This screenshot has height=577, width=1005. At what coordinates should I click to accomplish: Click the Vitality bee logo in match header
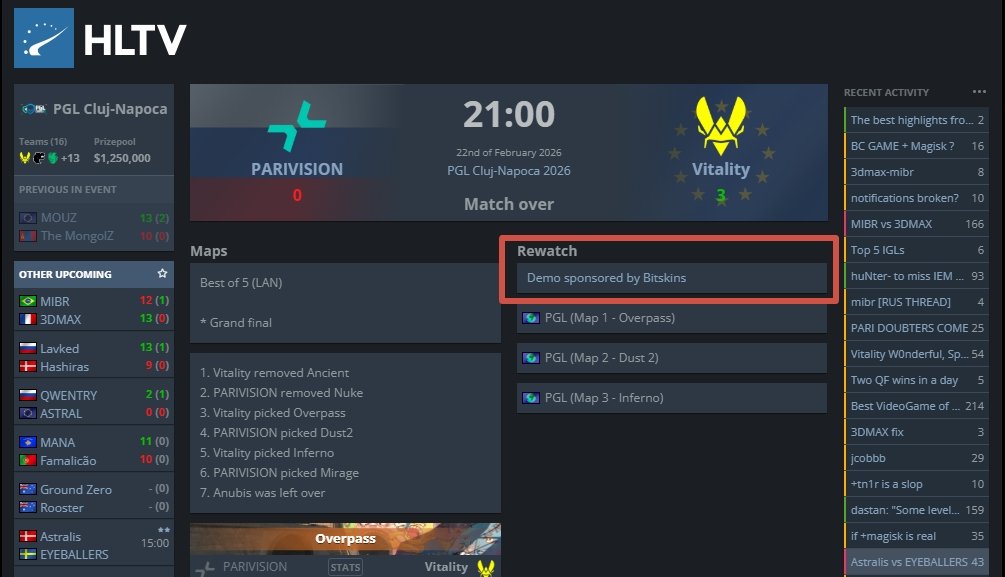coord(721,126)
